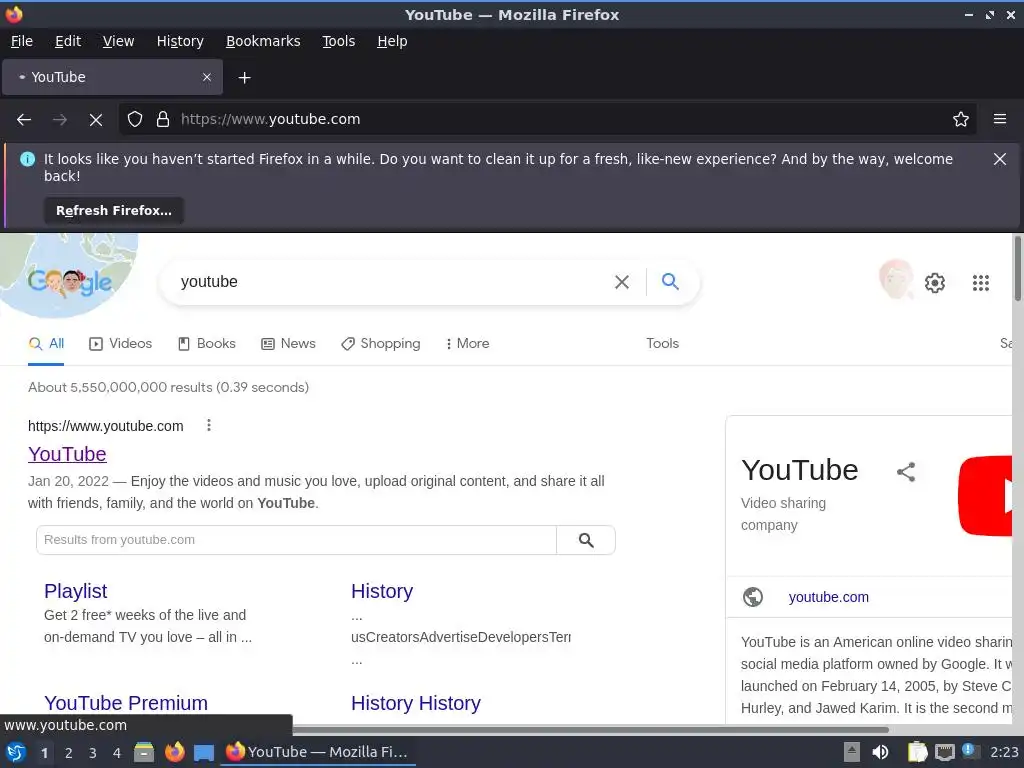Screen dimensions: 1024x768
Task: Click the horizontal page scrollbar
Action: pos(590,729)
